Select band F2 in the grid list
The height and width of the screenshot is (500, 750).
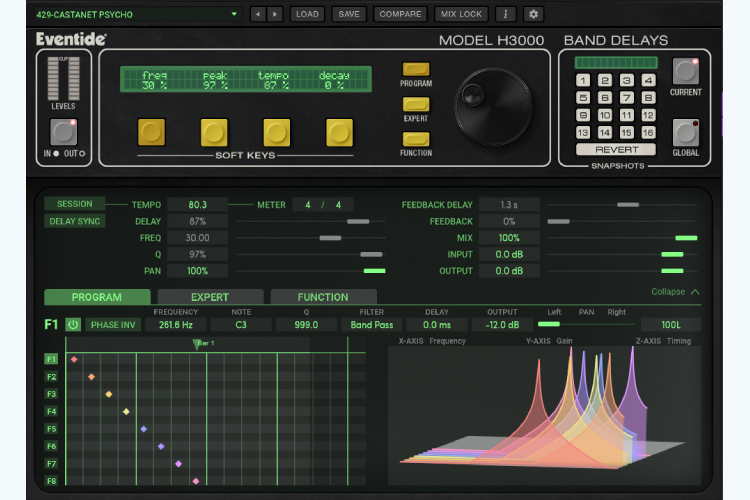click(51, 377)
